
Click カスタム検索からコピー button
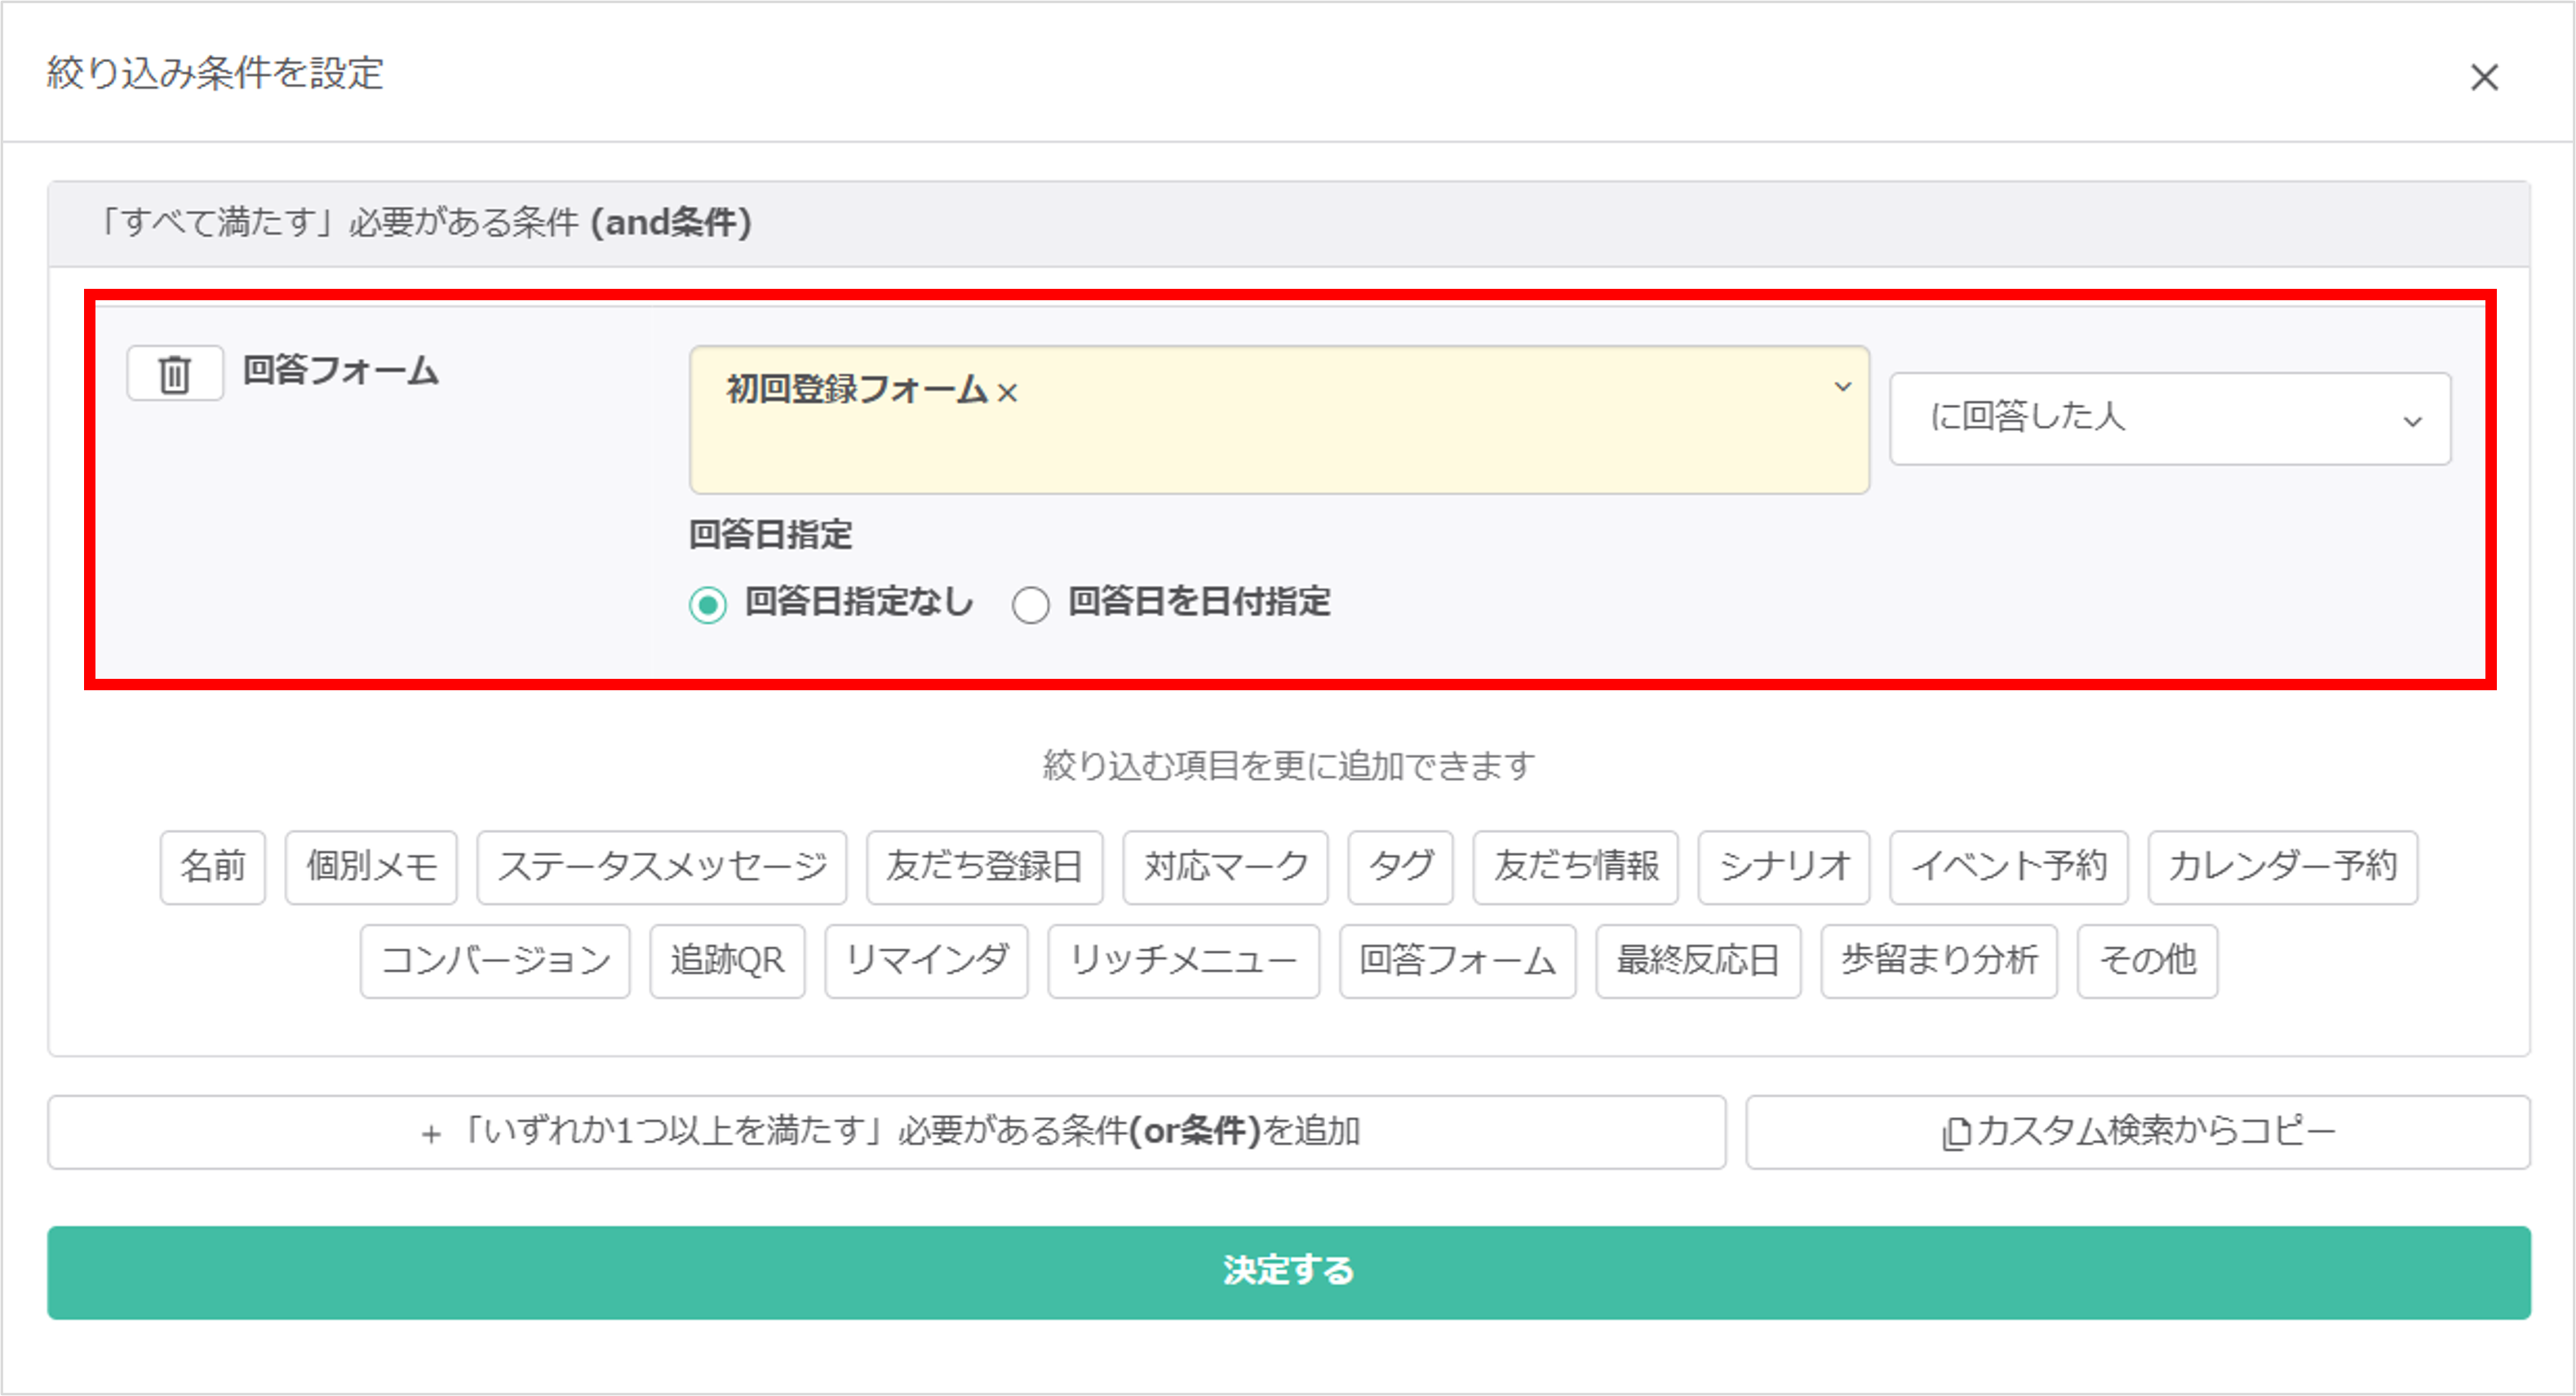pos(2137,1132)
